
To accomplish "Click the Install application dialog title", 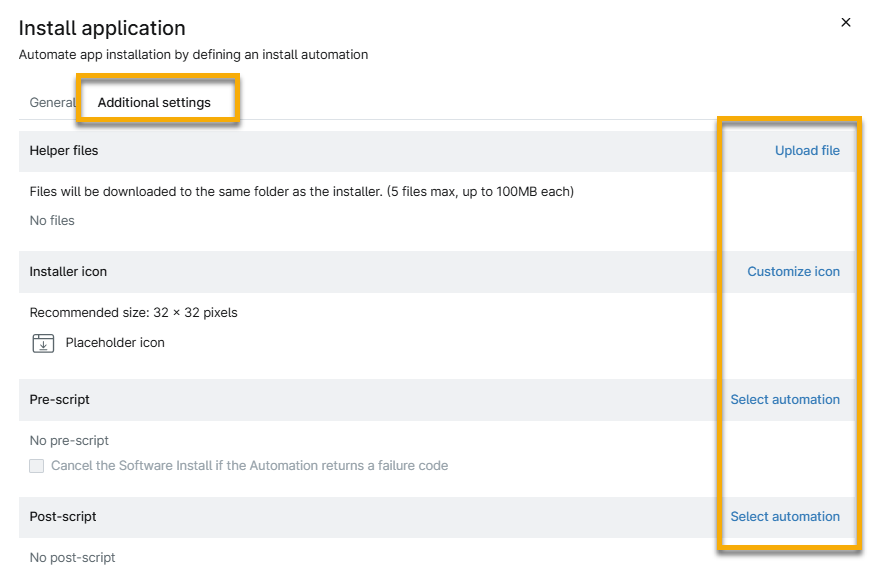I will [x=100, y=28].
